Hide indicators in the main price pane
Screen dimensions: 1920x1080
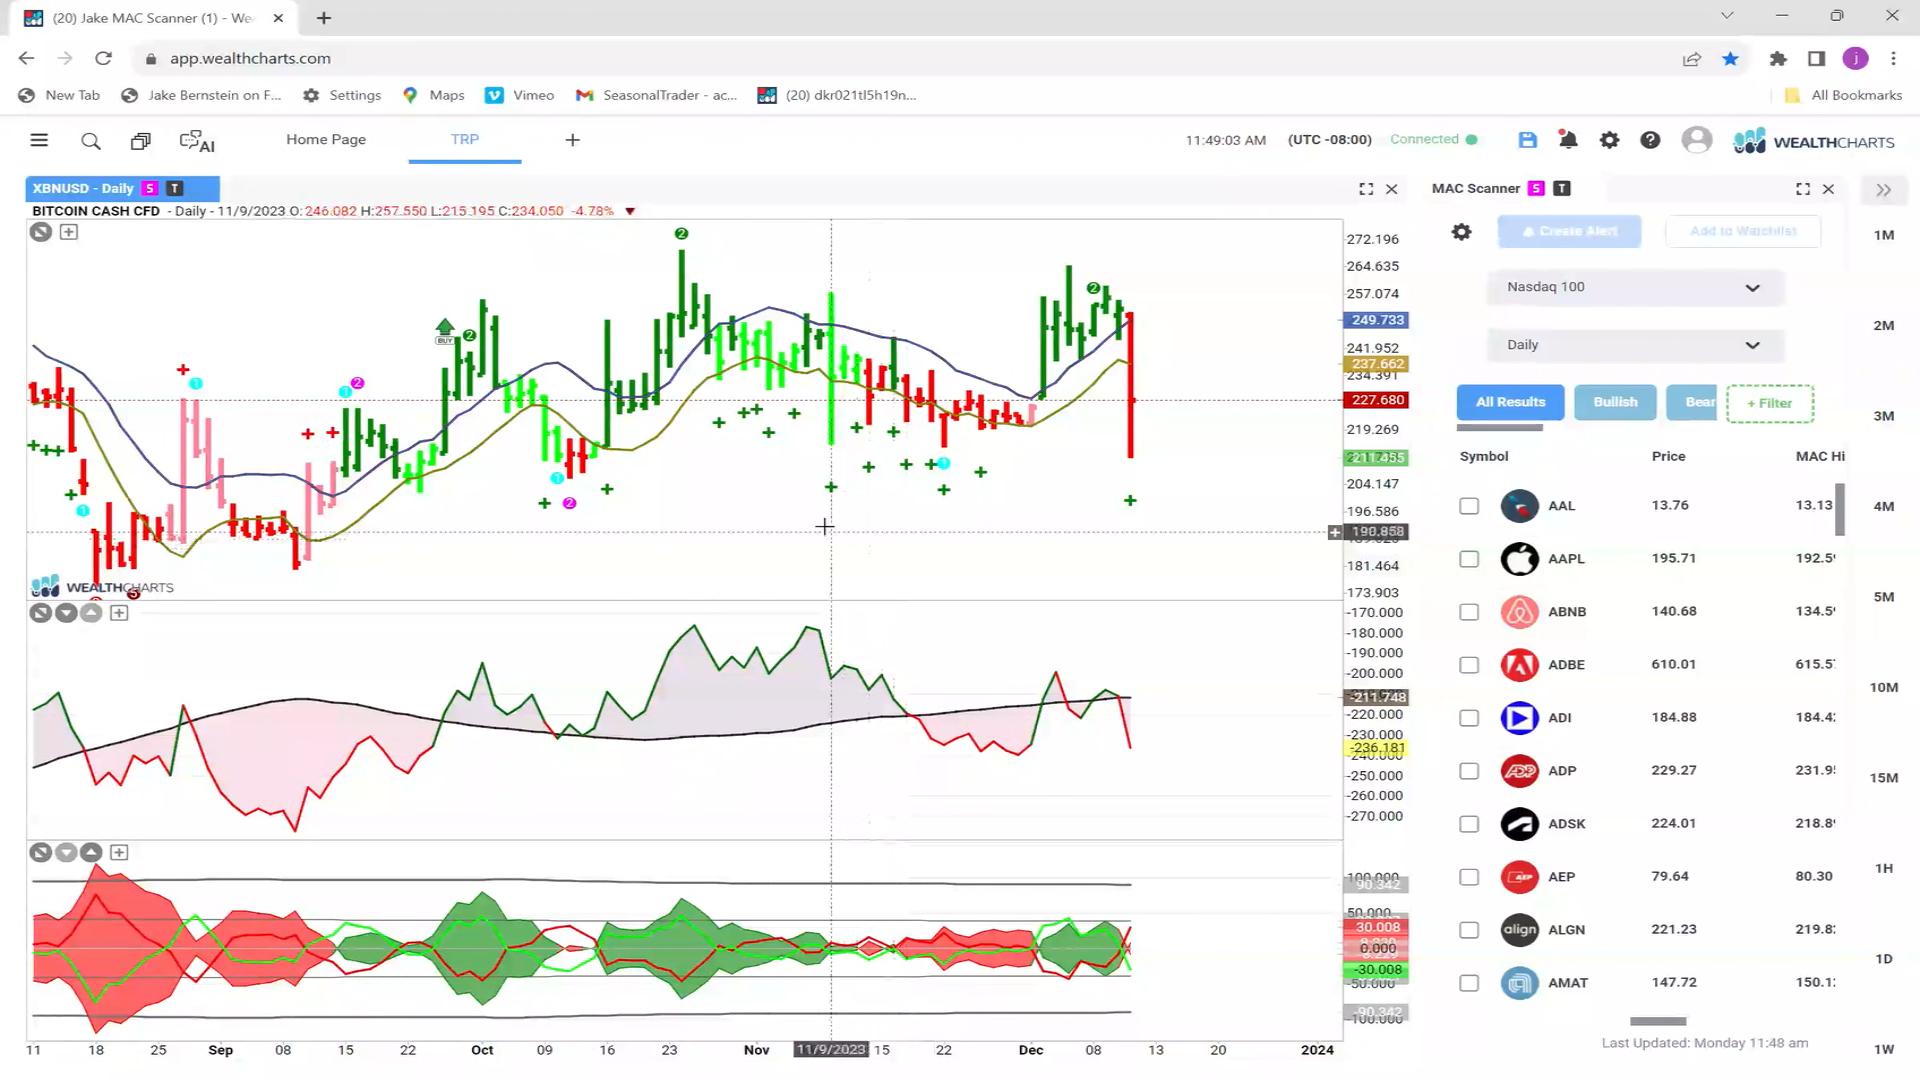point(40,232)
